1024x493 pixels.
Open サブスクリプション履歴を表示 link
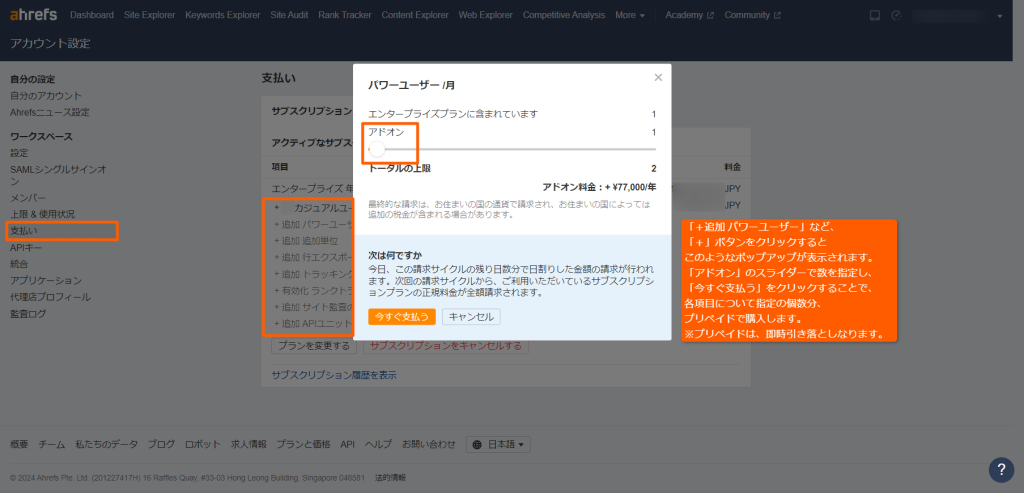pyautogui.click(x=334, y=375)
